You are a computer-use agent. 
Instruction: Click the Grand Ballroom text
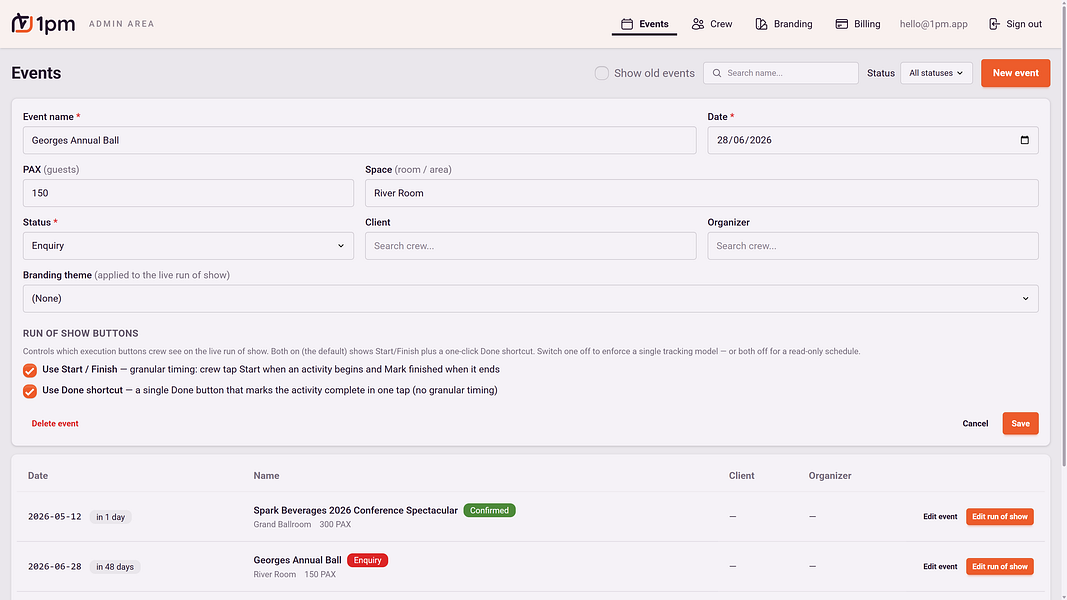[x=282, y=524]
